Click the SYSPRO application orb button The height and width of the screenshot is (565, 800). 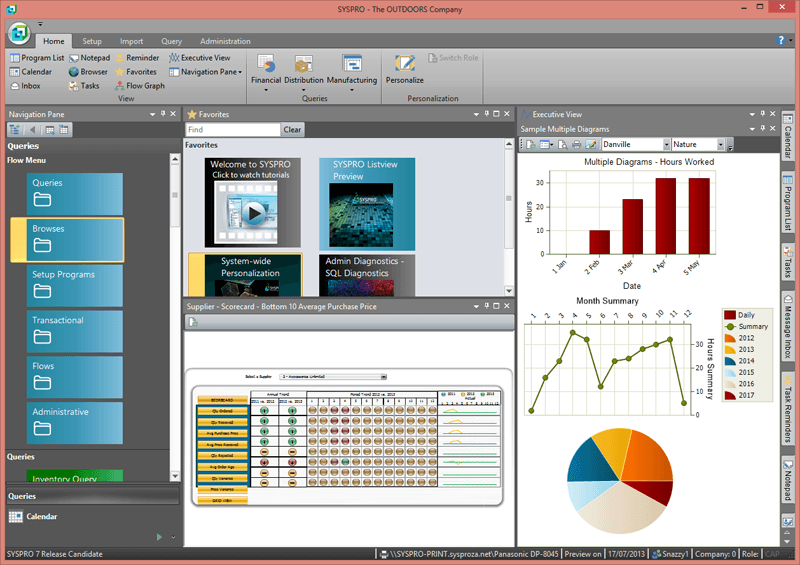(17, 31)
